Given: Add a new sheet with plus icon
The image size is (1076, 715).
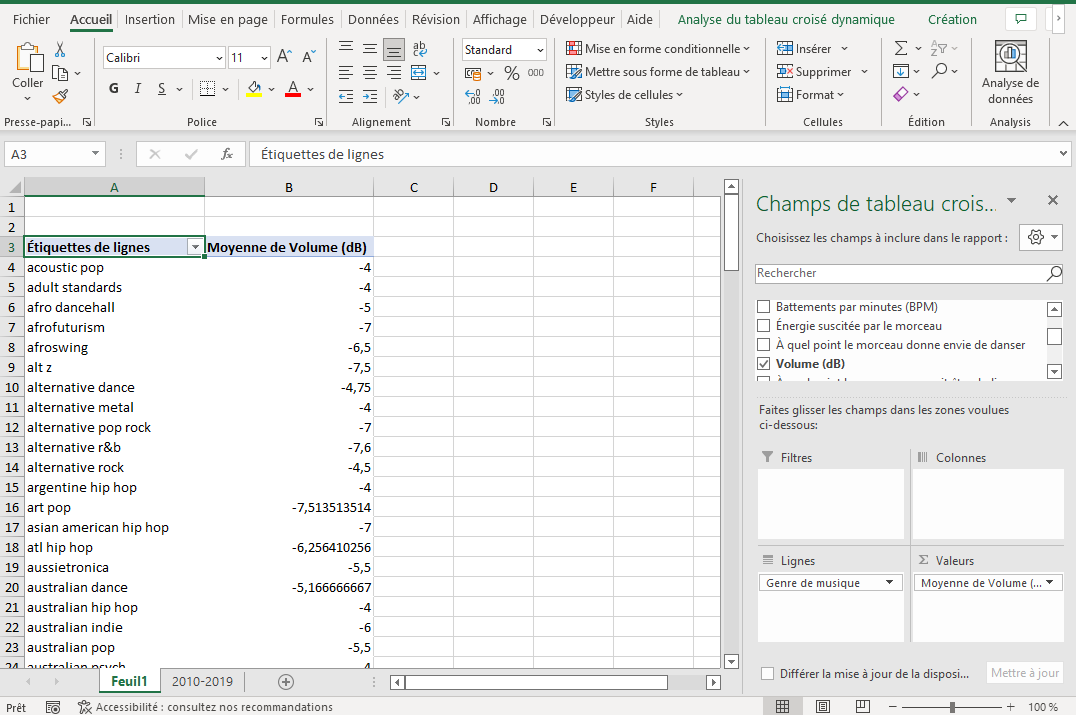Looking at the screenshot, I should pyautogui.click(x=286, y=681).
